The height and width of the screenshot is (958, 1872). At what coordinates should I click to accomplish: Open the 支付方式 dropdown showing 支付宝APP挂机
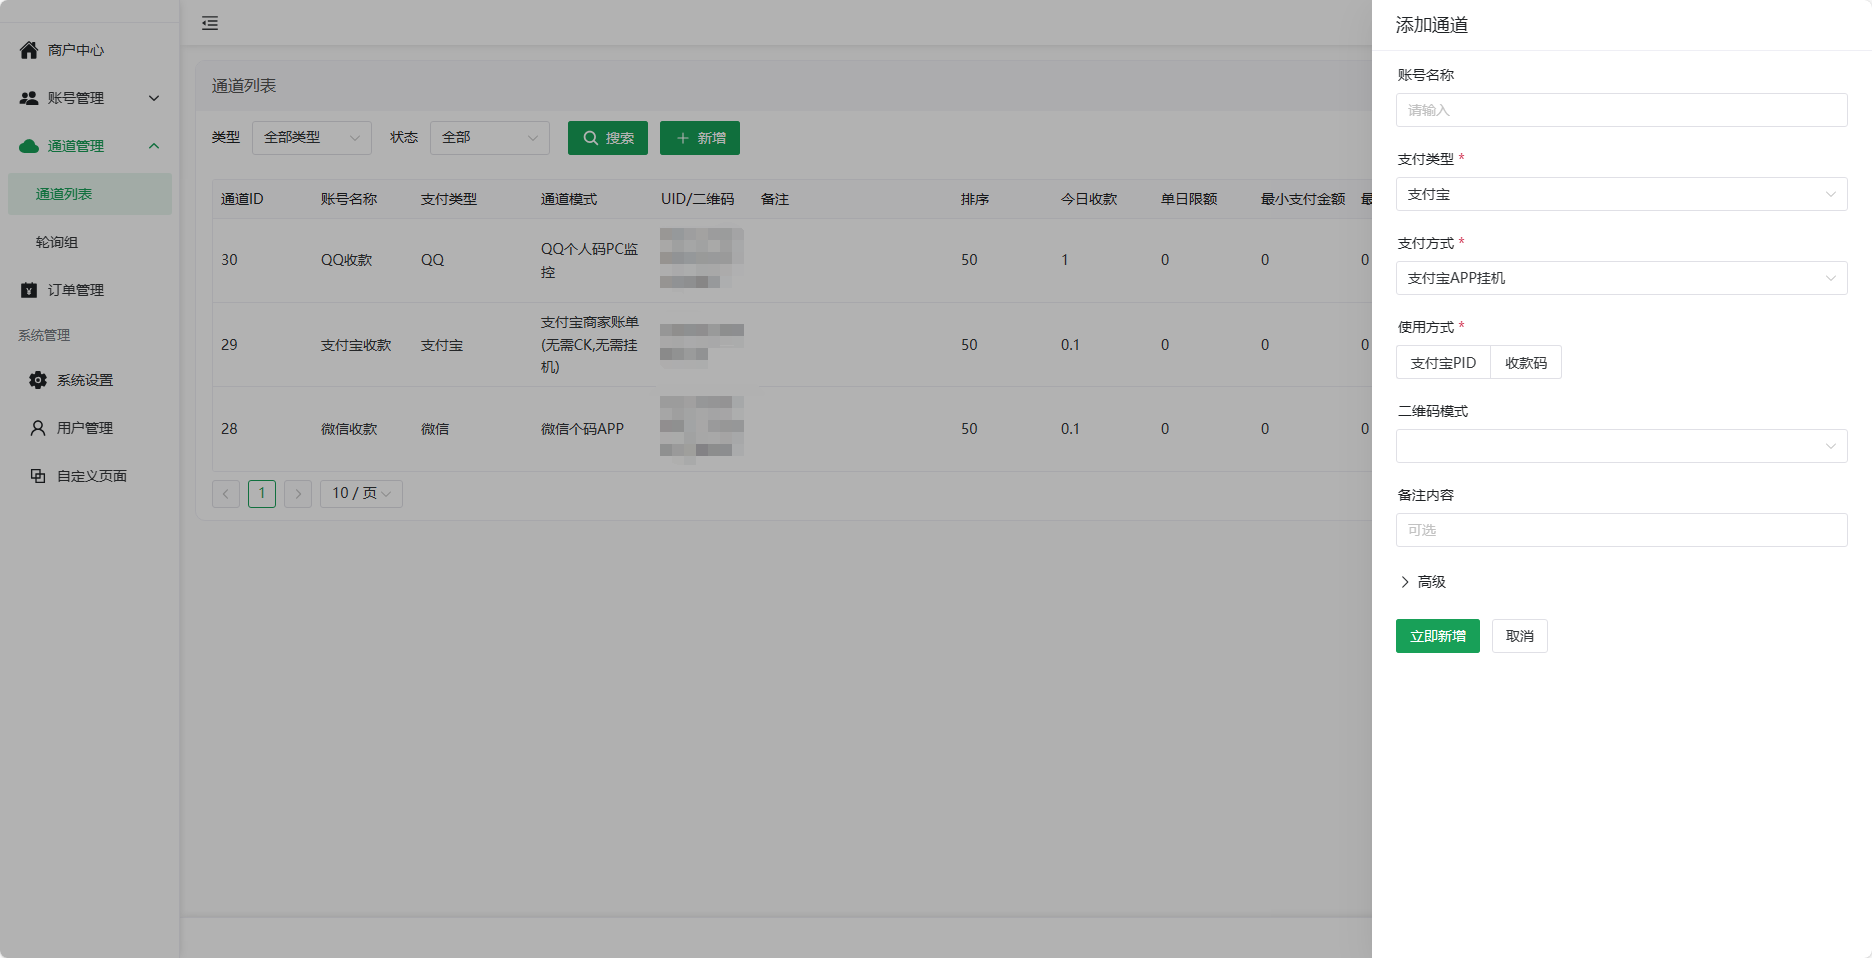point(1620,278)
